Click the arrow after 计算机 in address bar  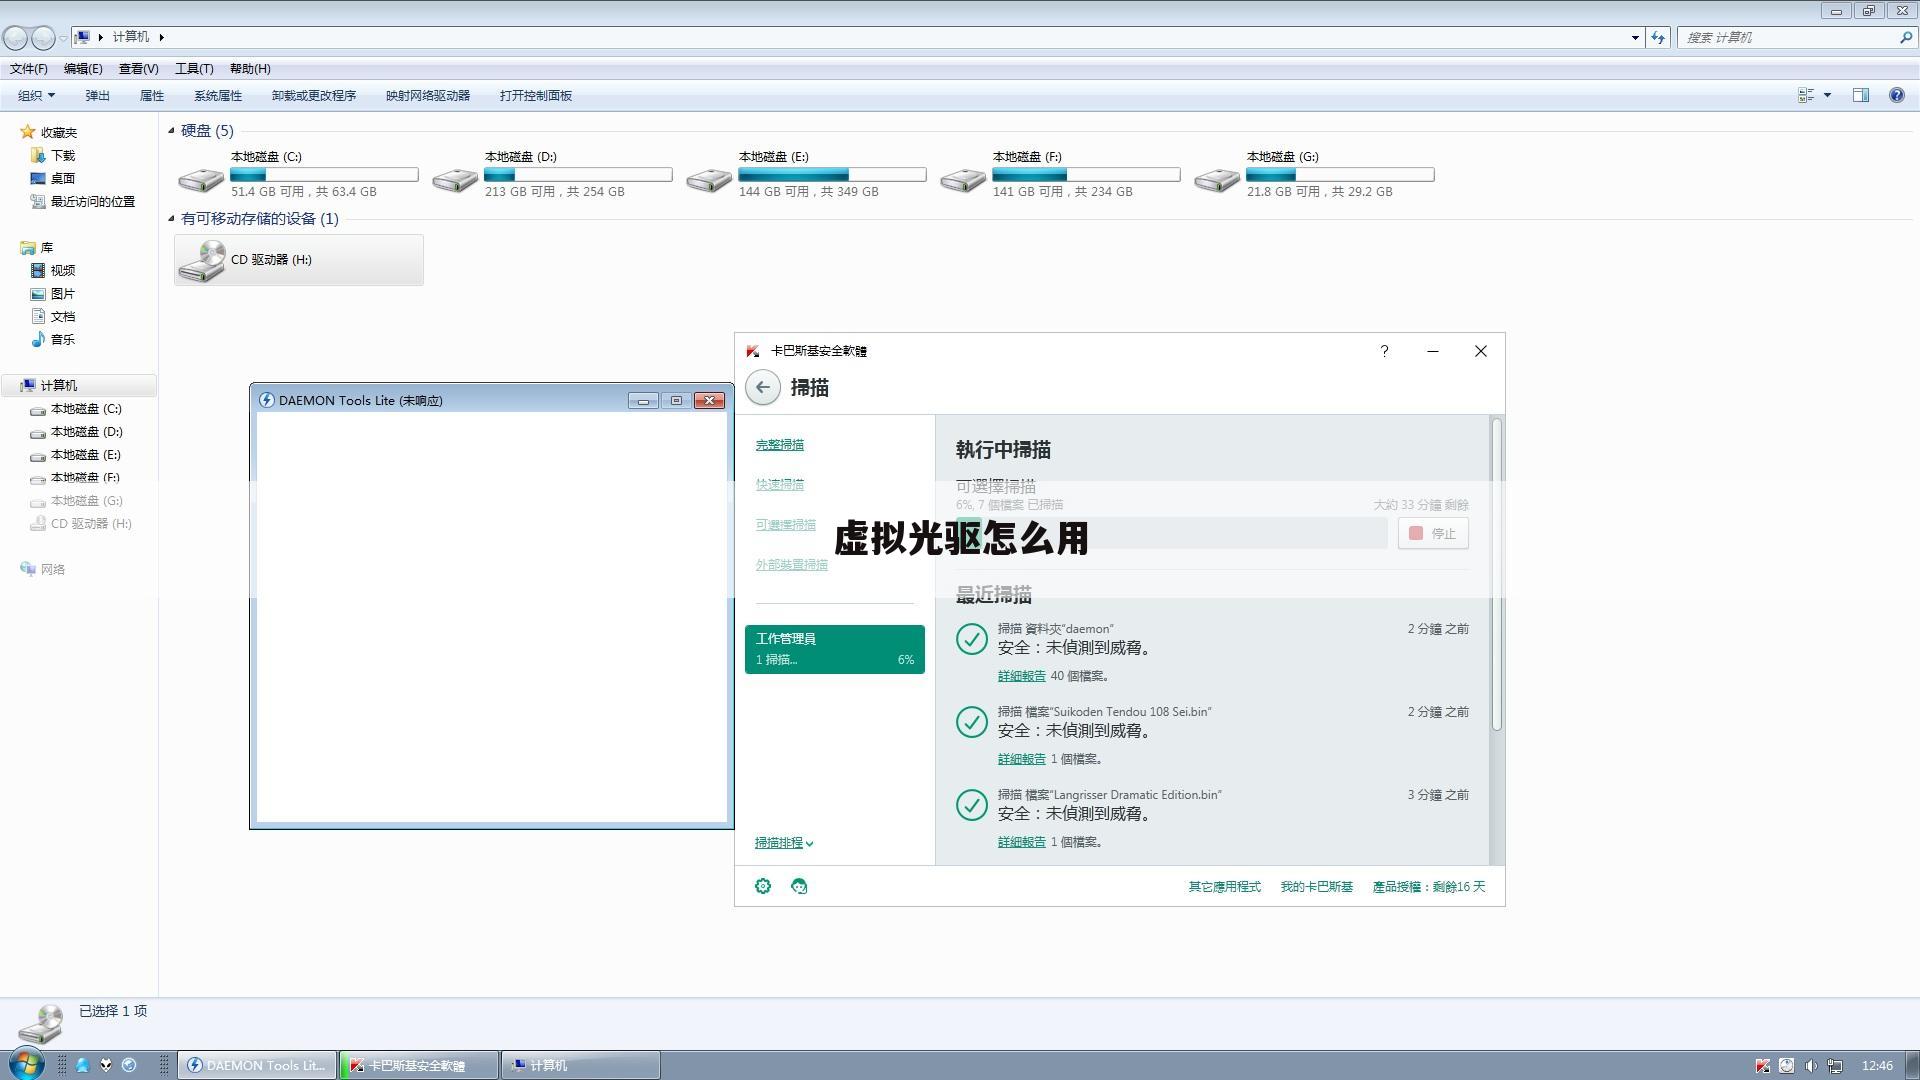[161, 37]
